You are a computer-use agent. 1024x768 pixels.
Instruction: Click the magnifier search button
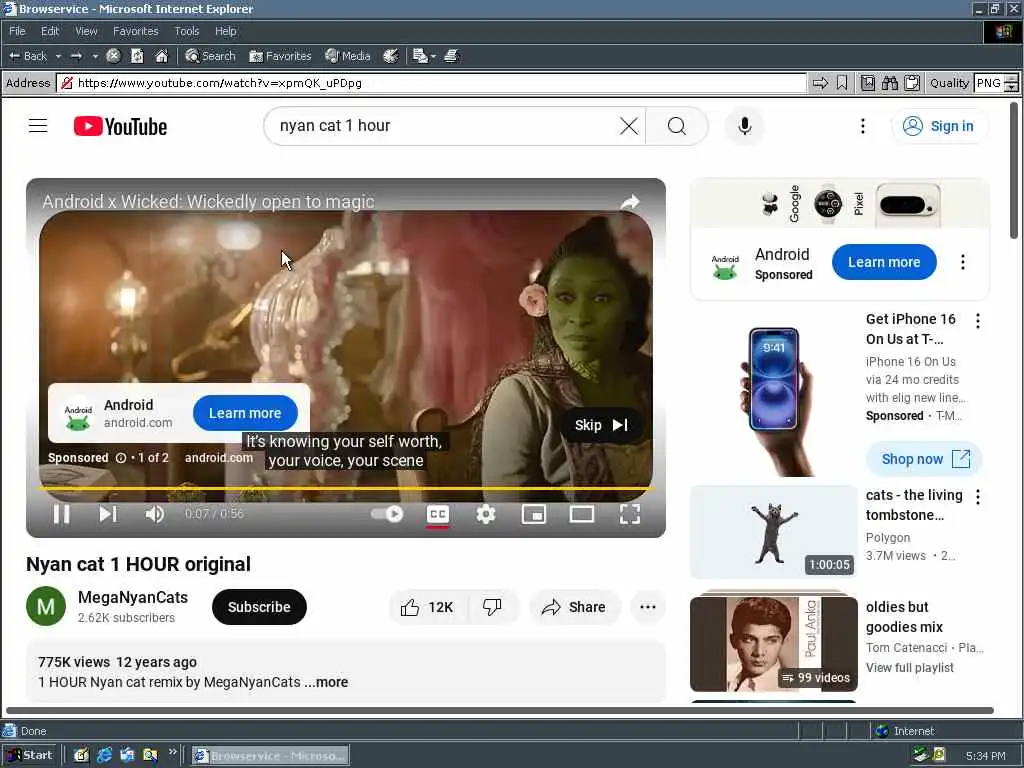[x=677, y=126]
